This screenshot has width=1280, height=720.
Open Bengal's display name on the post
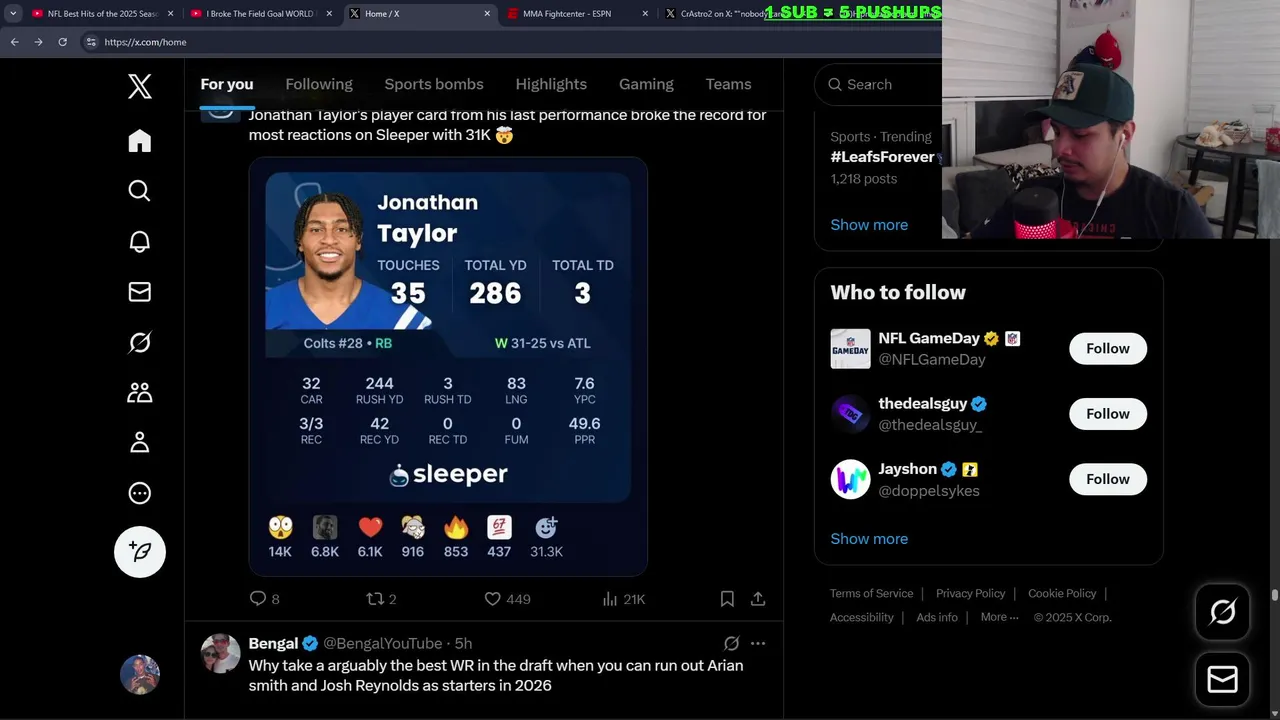click(273, 643)
